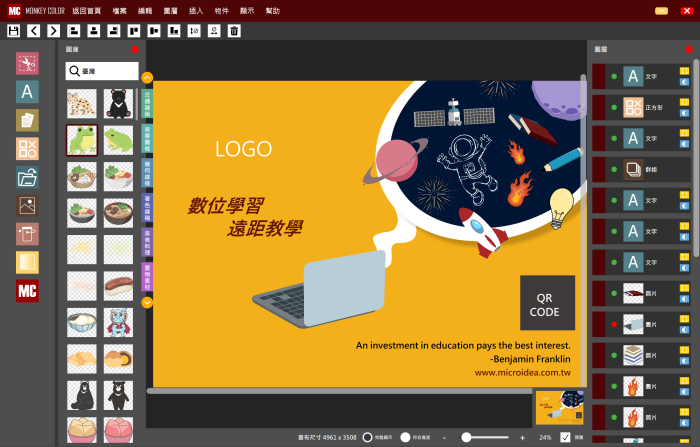Click the zoom in plus button
Screen dimensions: 700x447
point(522,437)
